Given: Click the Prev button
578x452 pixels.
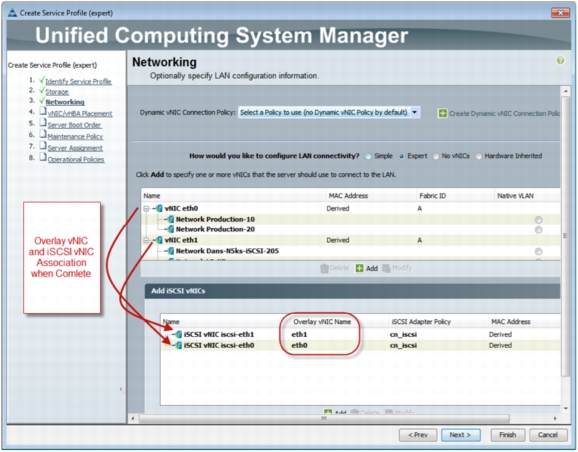Looking at the screenshot, I should (x=418, y=435).
